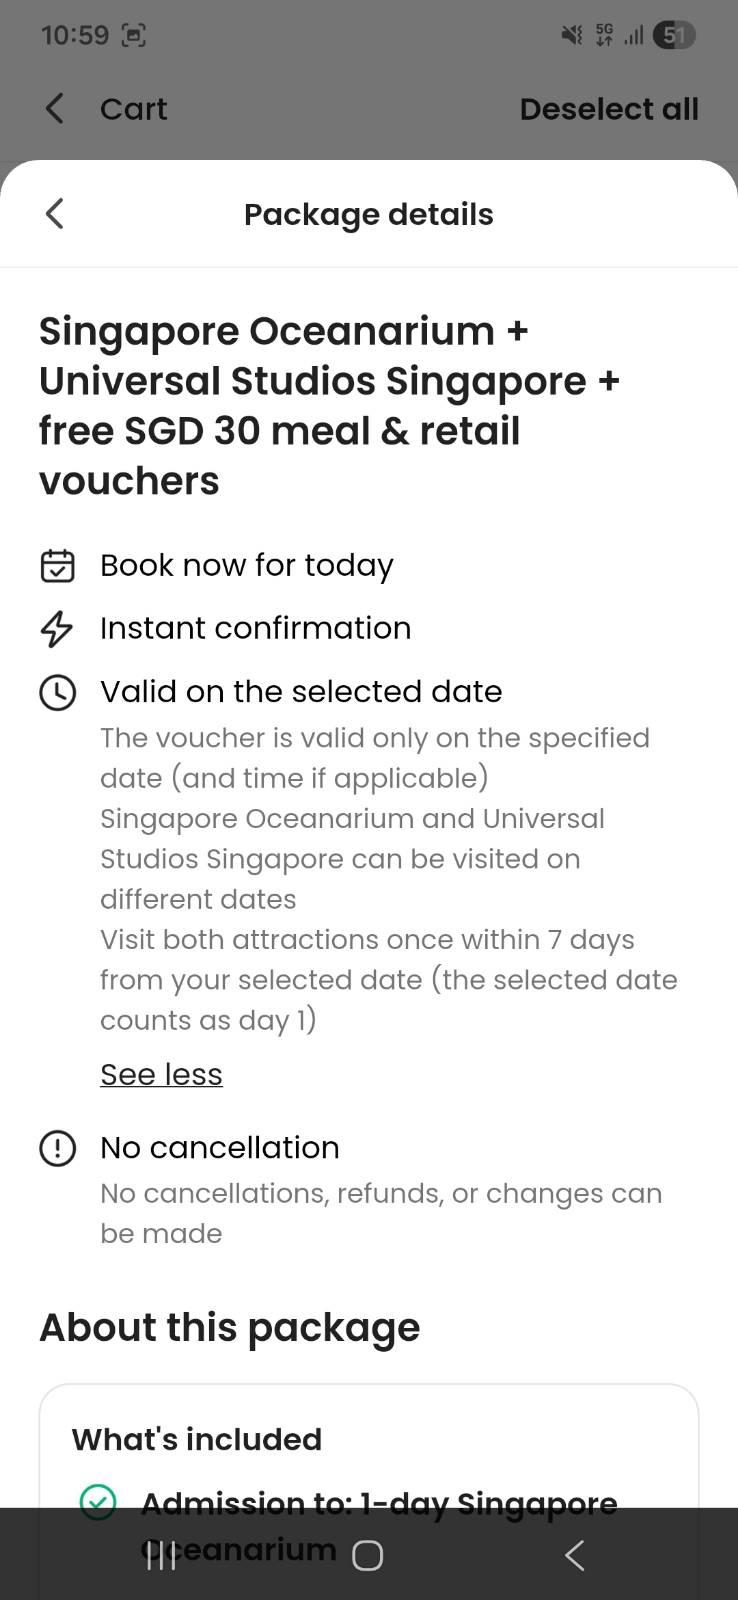Tap the About this package heading

[229, 1327]
